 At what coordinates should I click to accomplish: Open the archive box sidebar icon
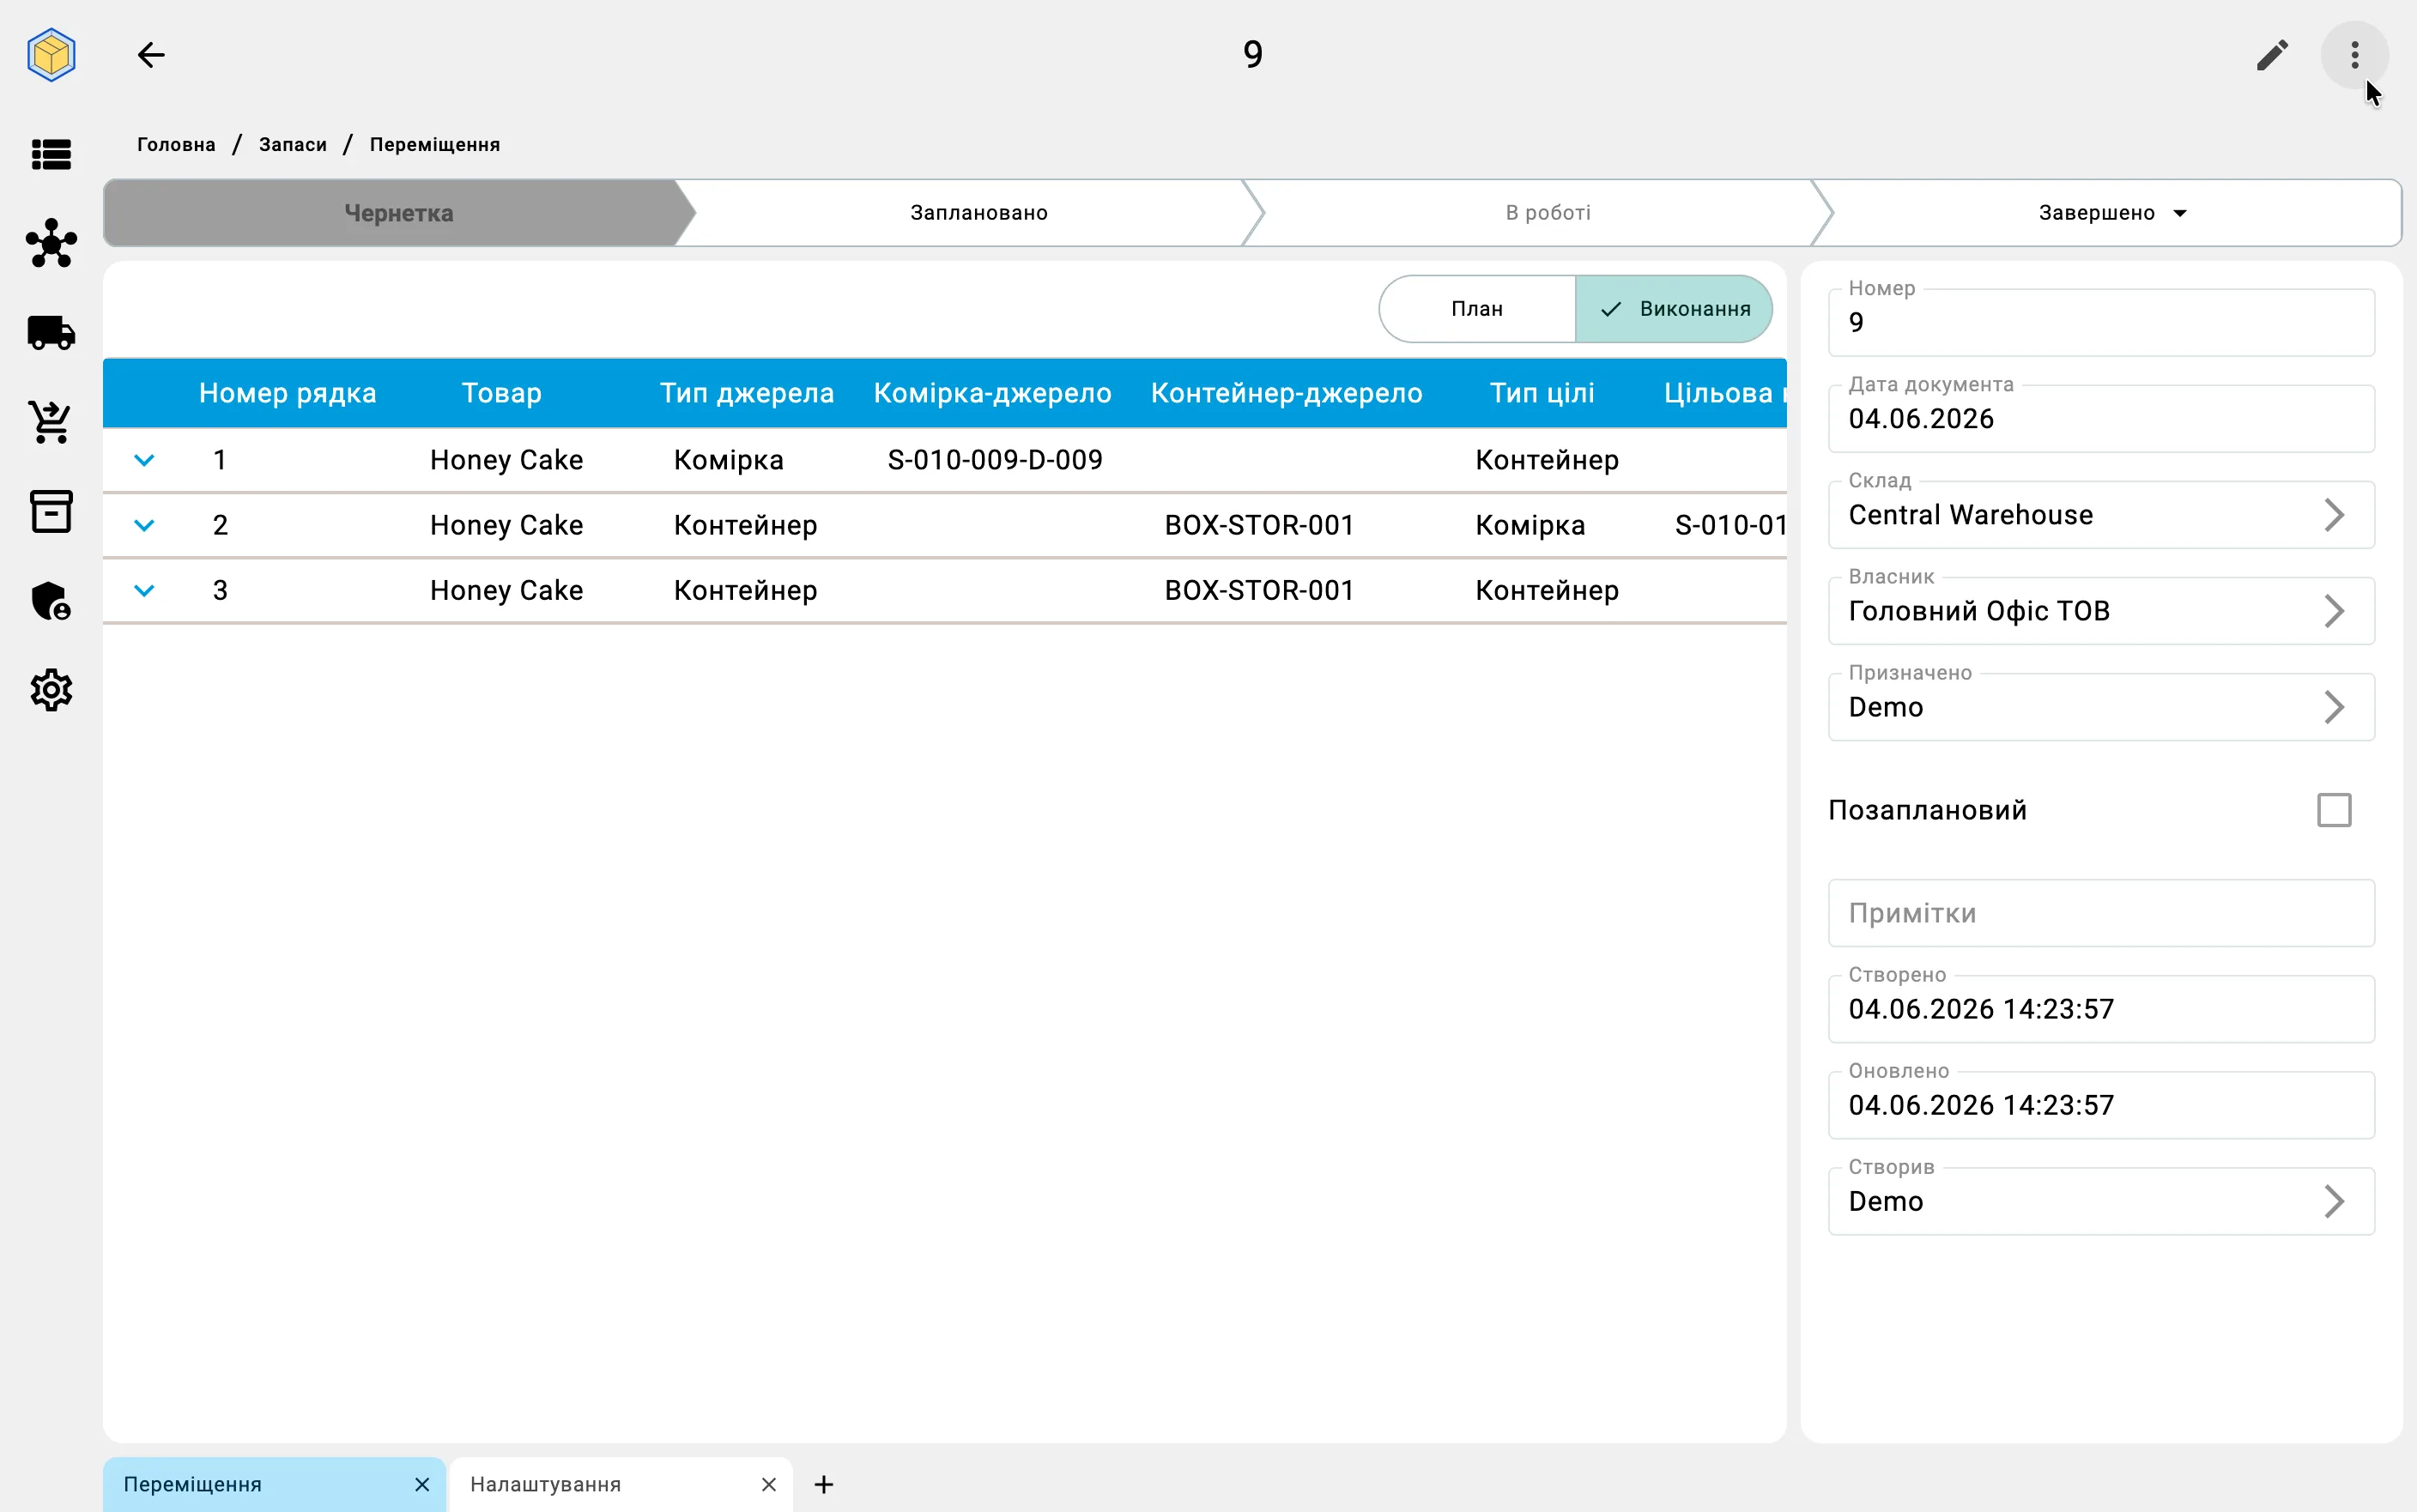[51, 511]
